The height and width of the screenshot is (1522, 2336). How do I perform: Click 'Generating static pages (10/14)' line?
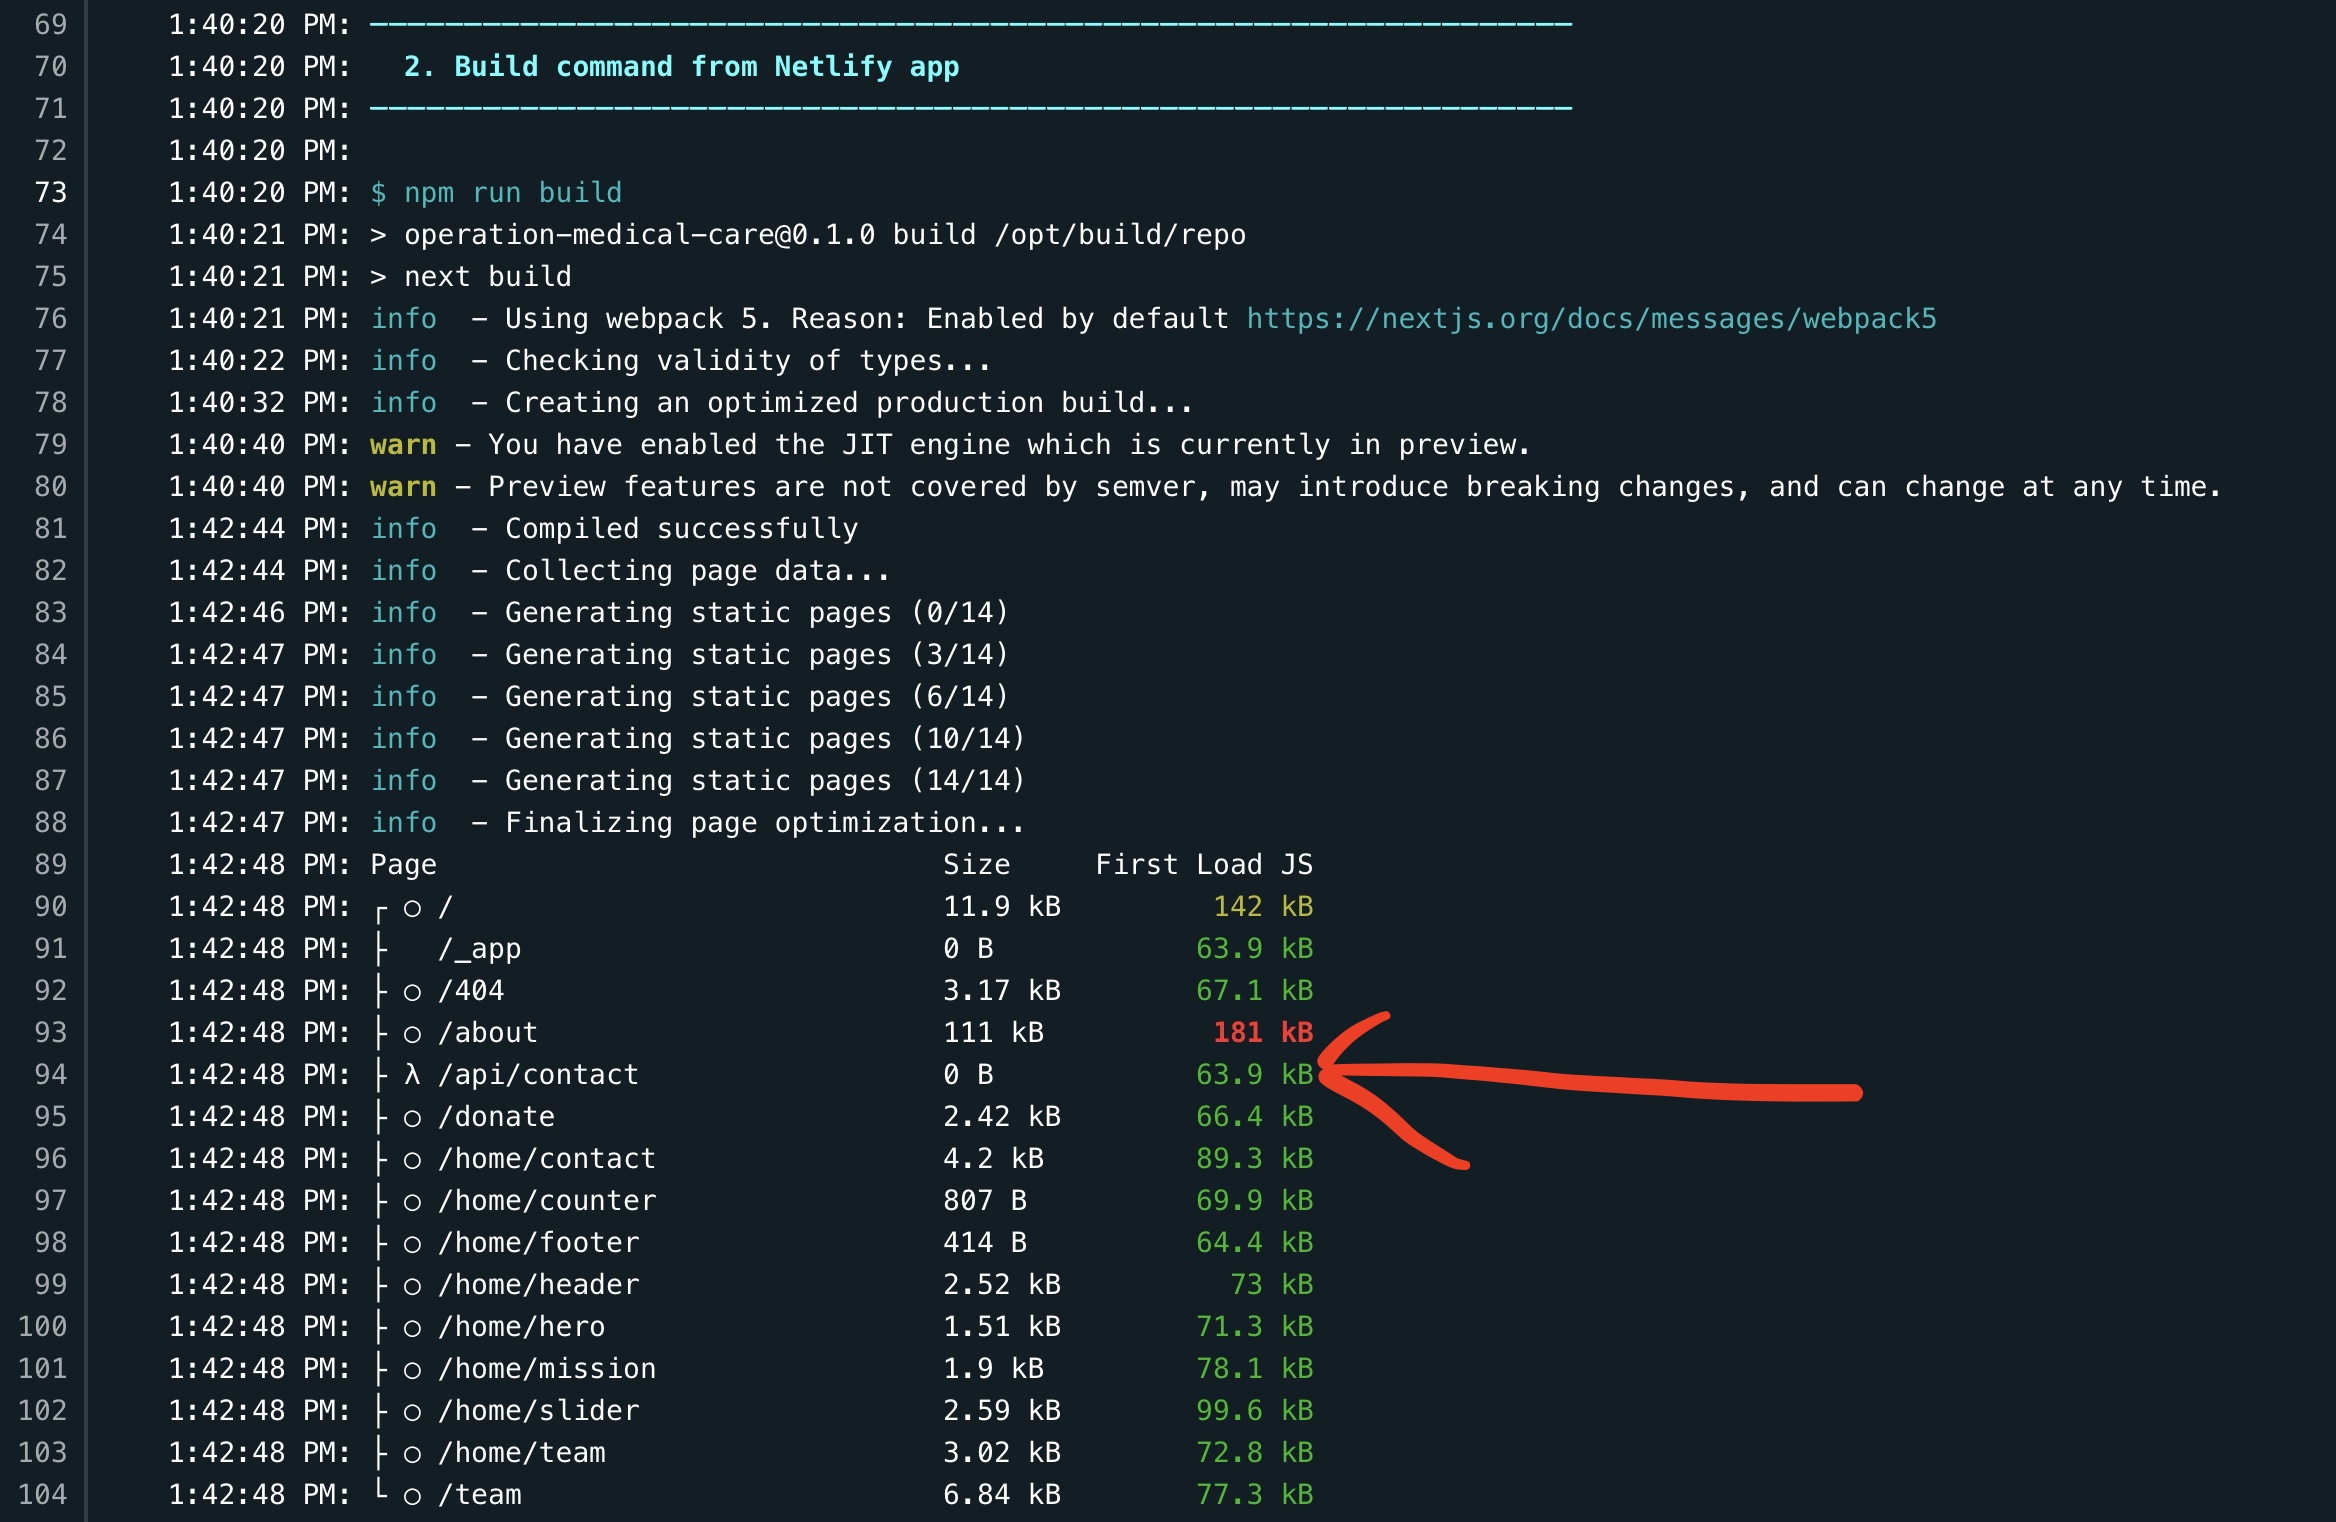click(x=765, y=739)
